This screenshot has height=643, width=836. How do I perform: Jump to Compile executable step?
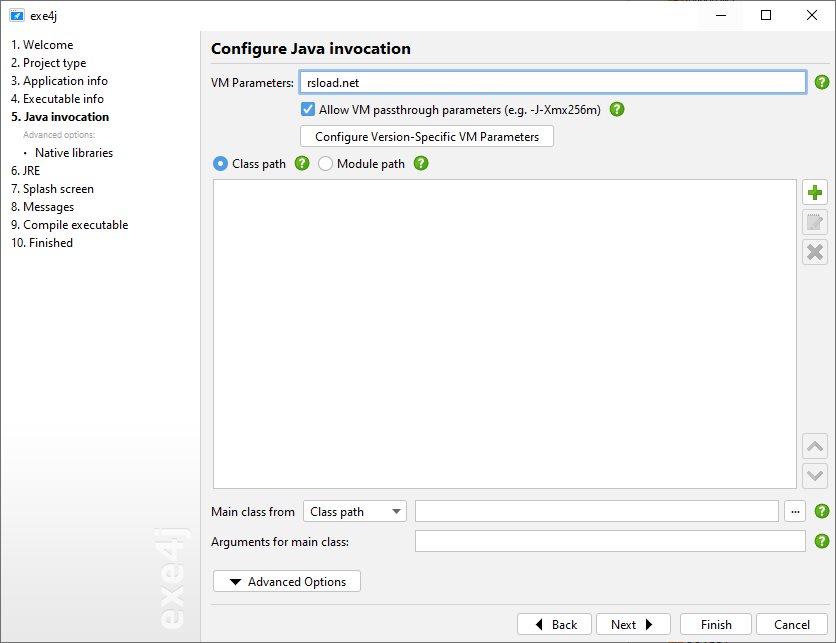(x=69, y=225)
